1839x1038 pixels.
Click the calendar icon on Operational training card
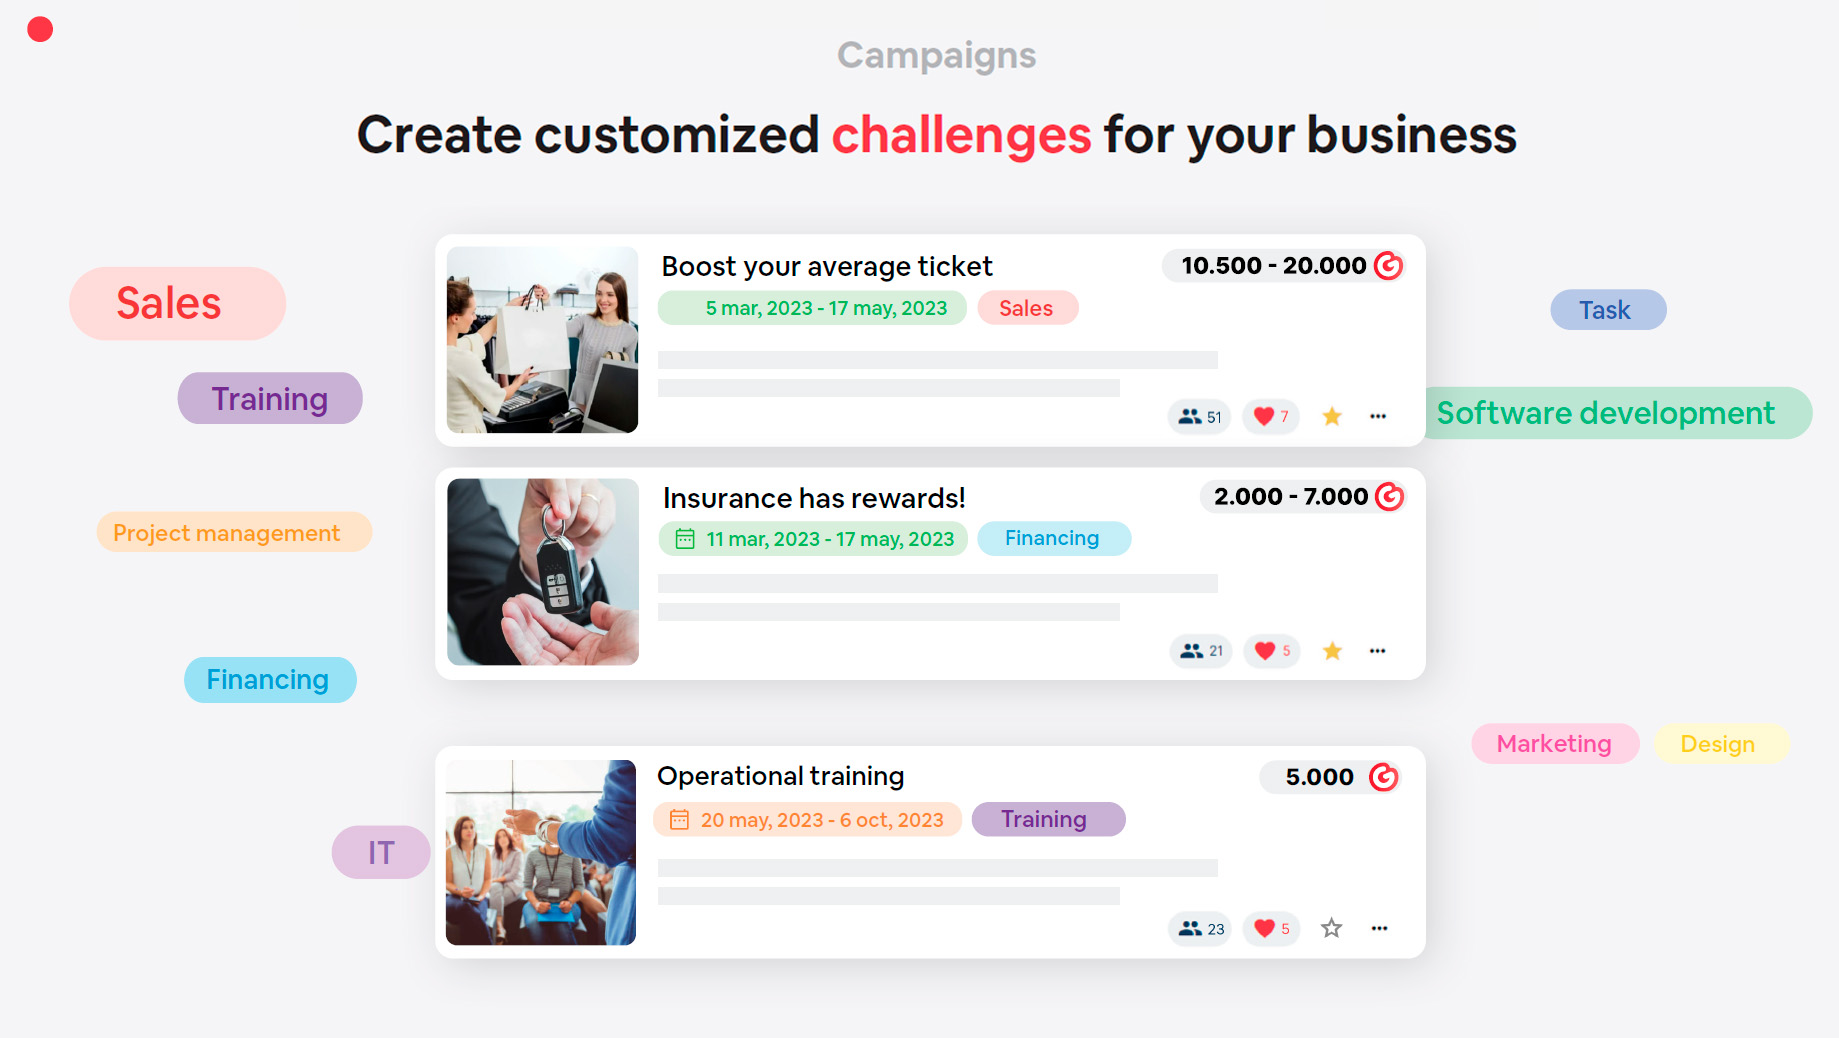point(679,820)
